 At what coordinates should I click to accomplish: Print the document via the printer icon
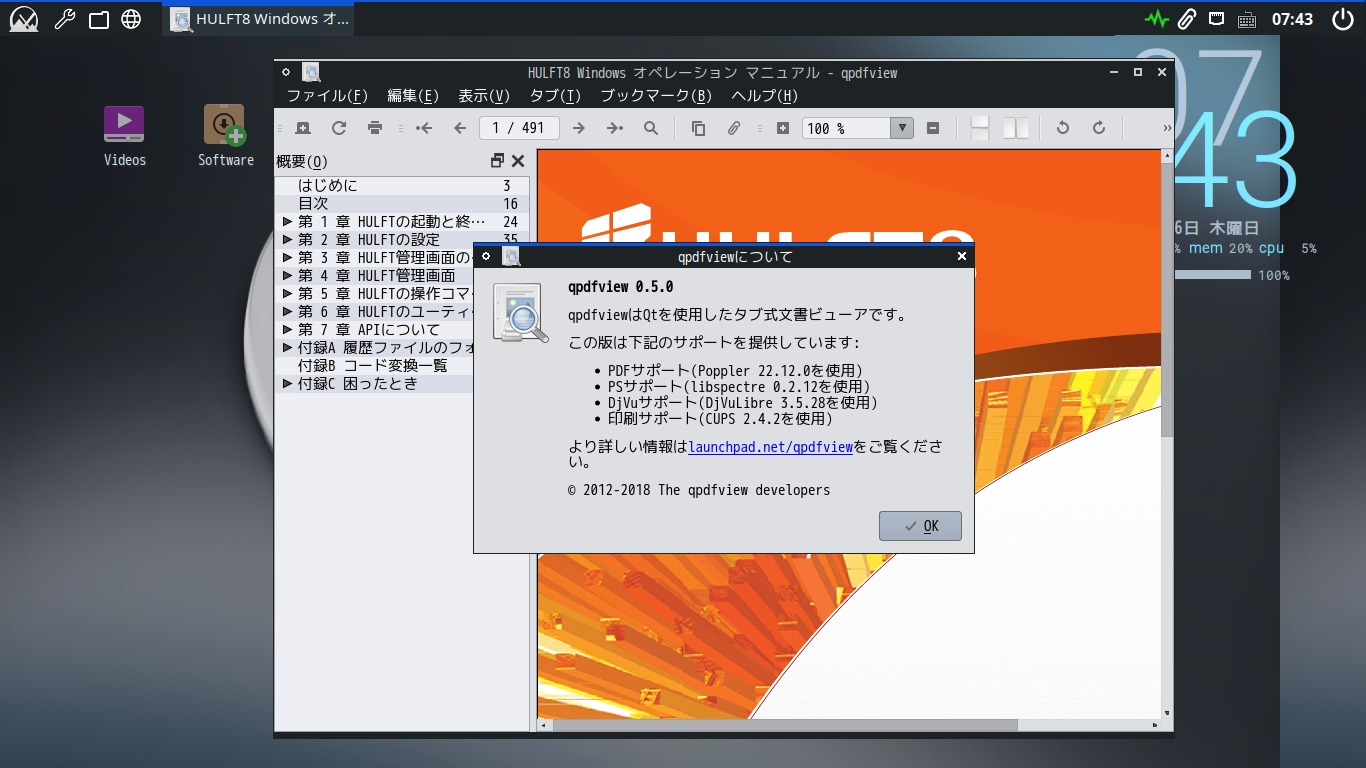(375, 128)
